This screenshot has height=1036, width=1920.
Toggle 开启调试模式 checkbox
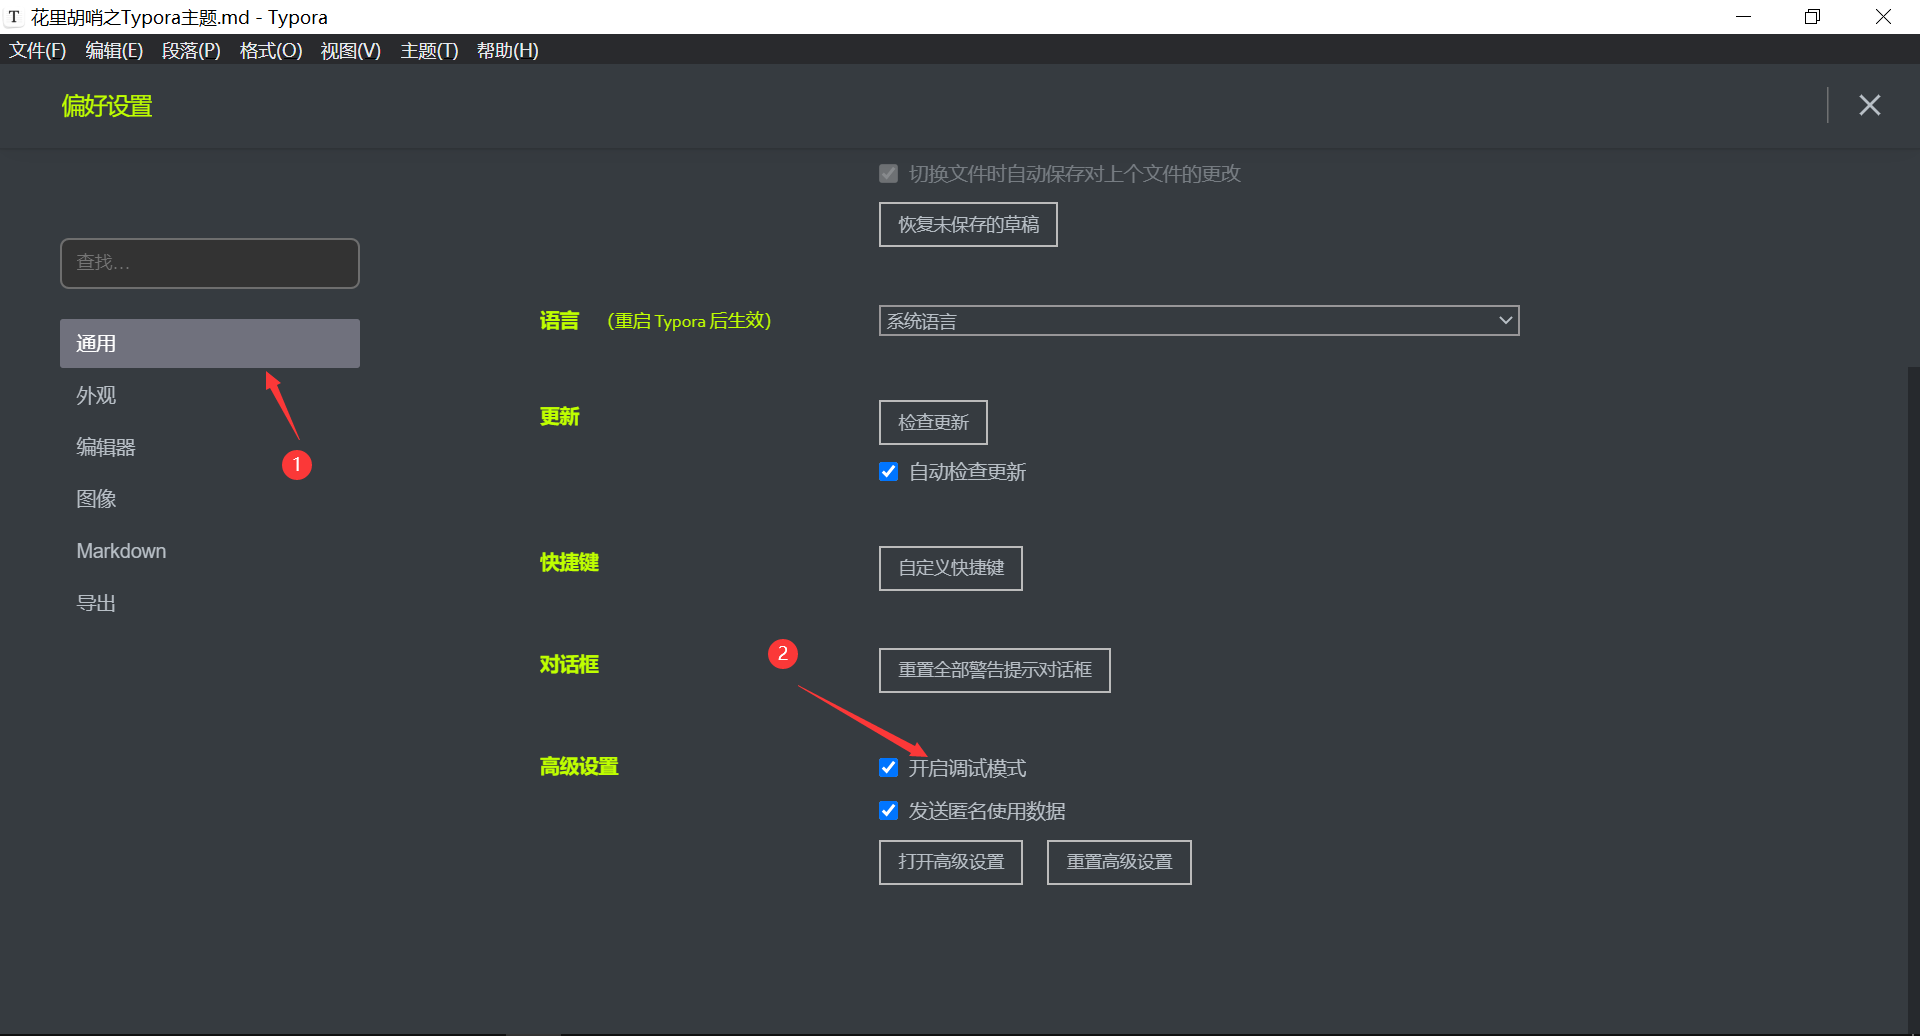(888, 767)
